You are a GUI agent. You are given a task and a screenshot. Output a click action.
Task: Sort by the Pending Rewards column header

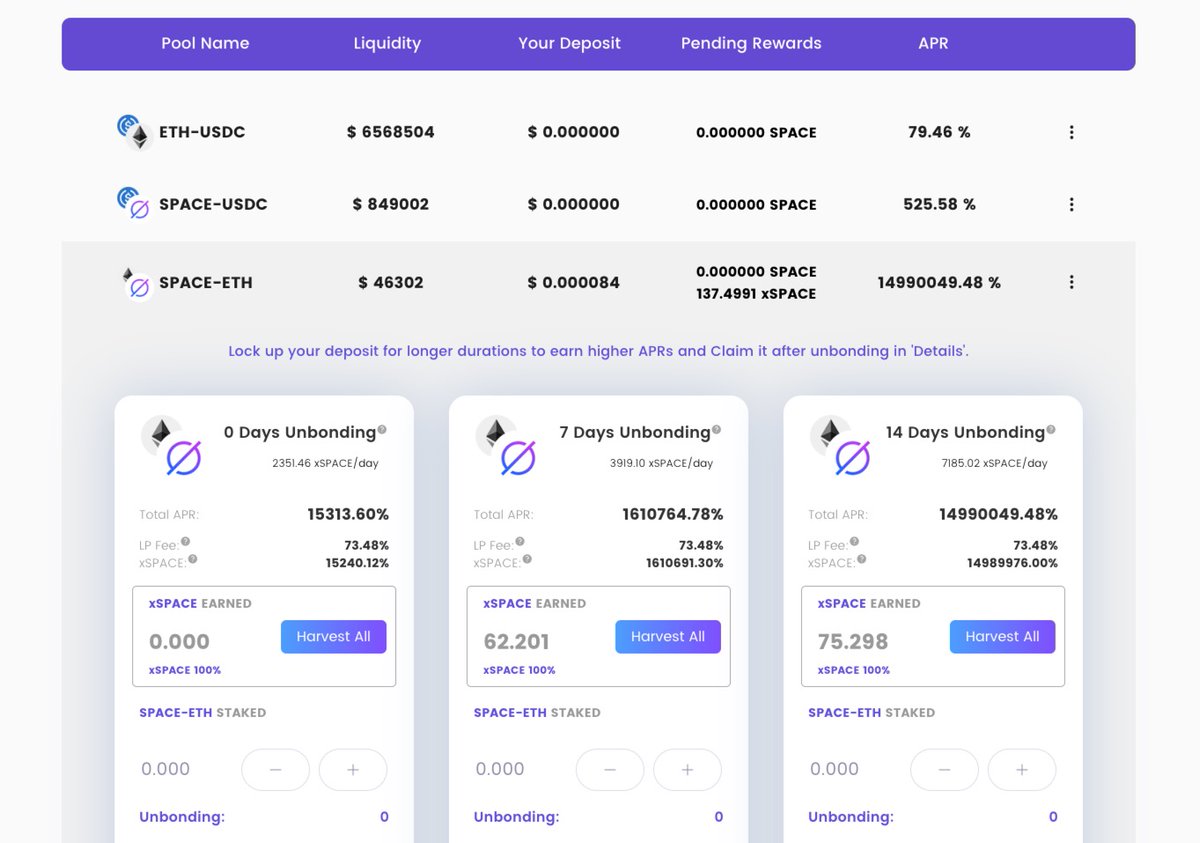click(751, 44)
